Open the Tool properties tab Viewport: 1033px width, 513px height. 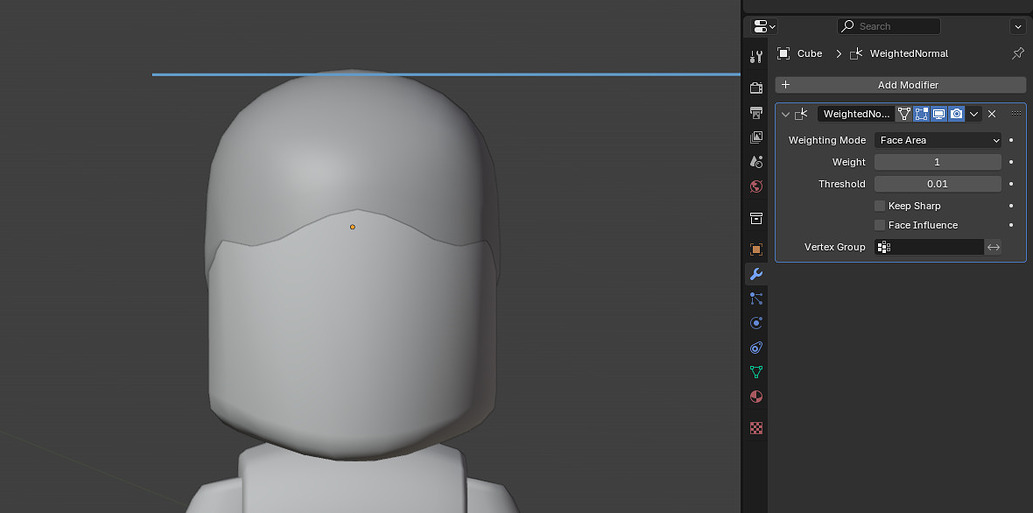coord(756,56)
